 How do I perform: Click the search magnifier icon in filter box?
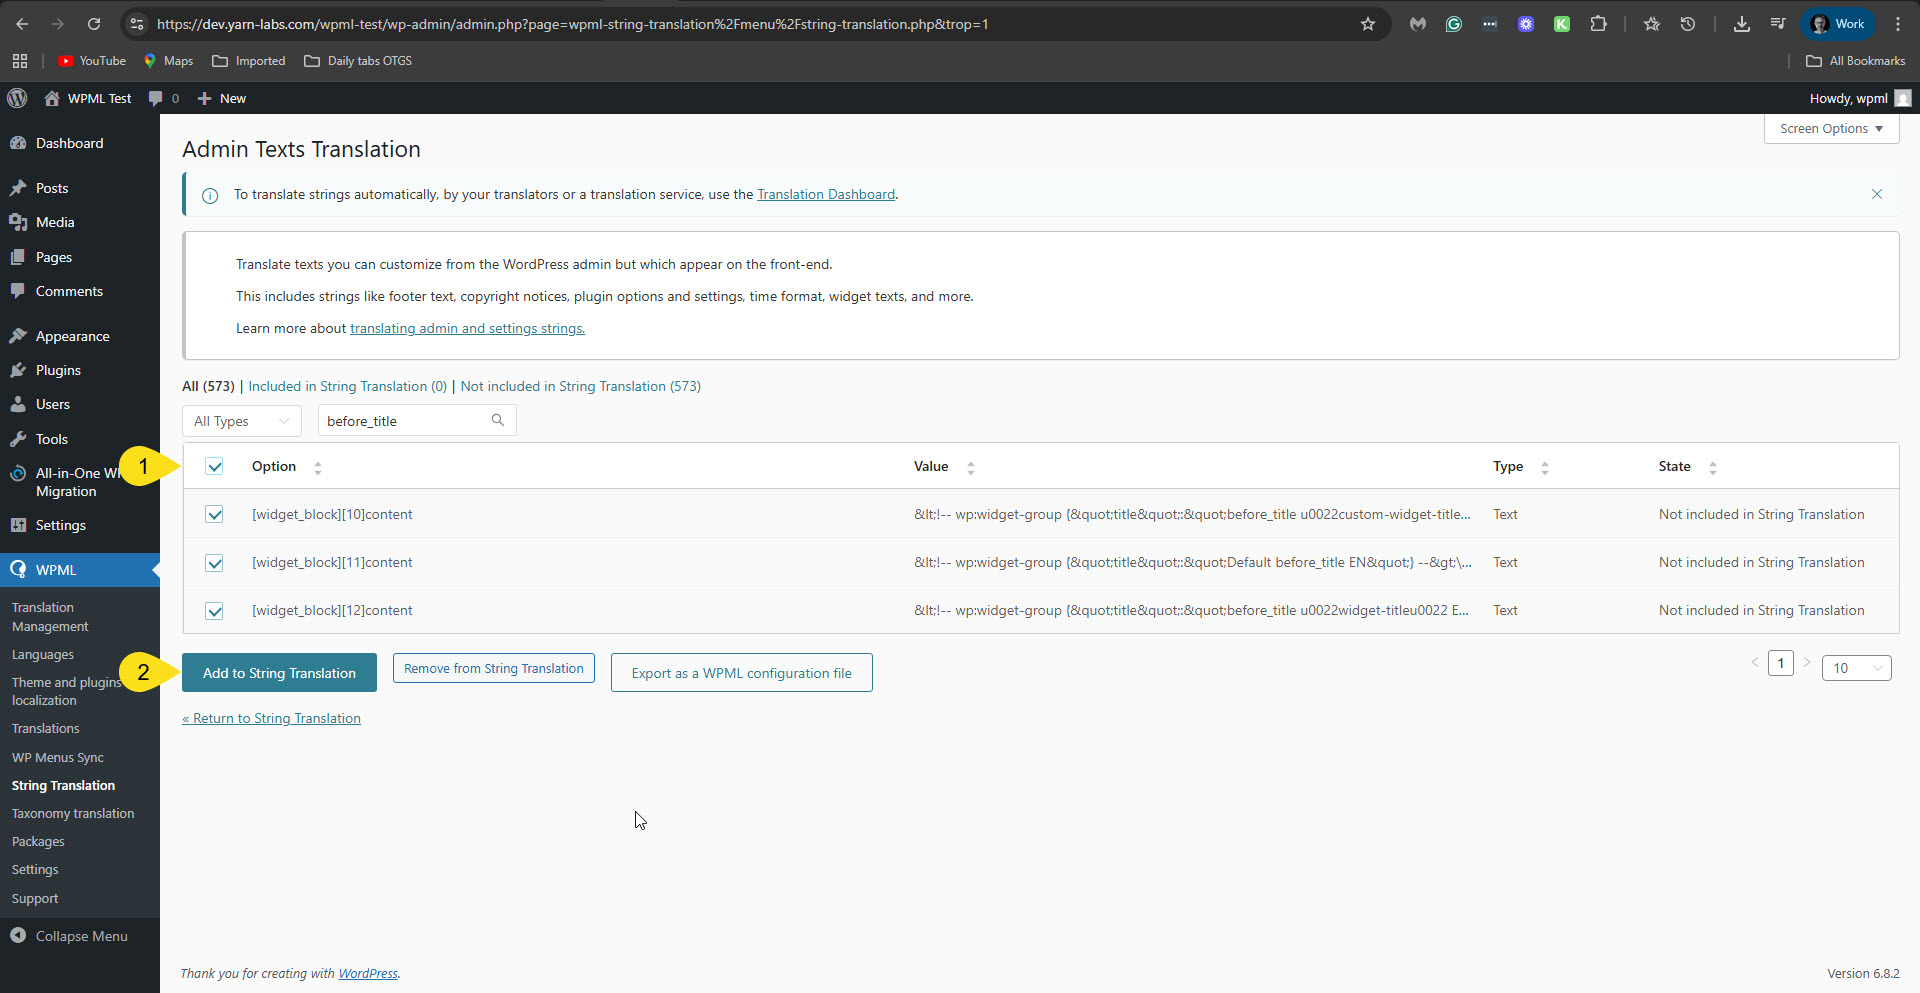coord(497,421)
